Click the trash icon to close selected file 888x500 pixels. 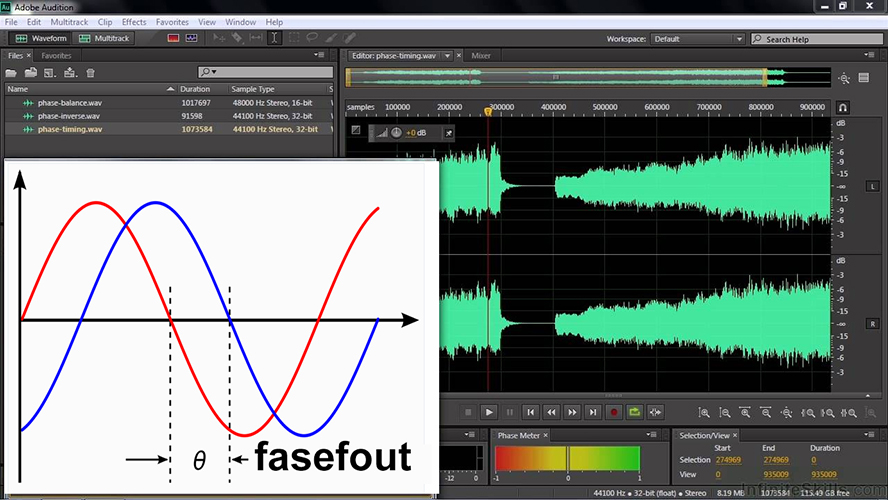tap(91, 72)
